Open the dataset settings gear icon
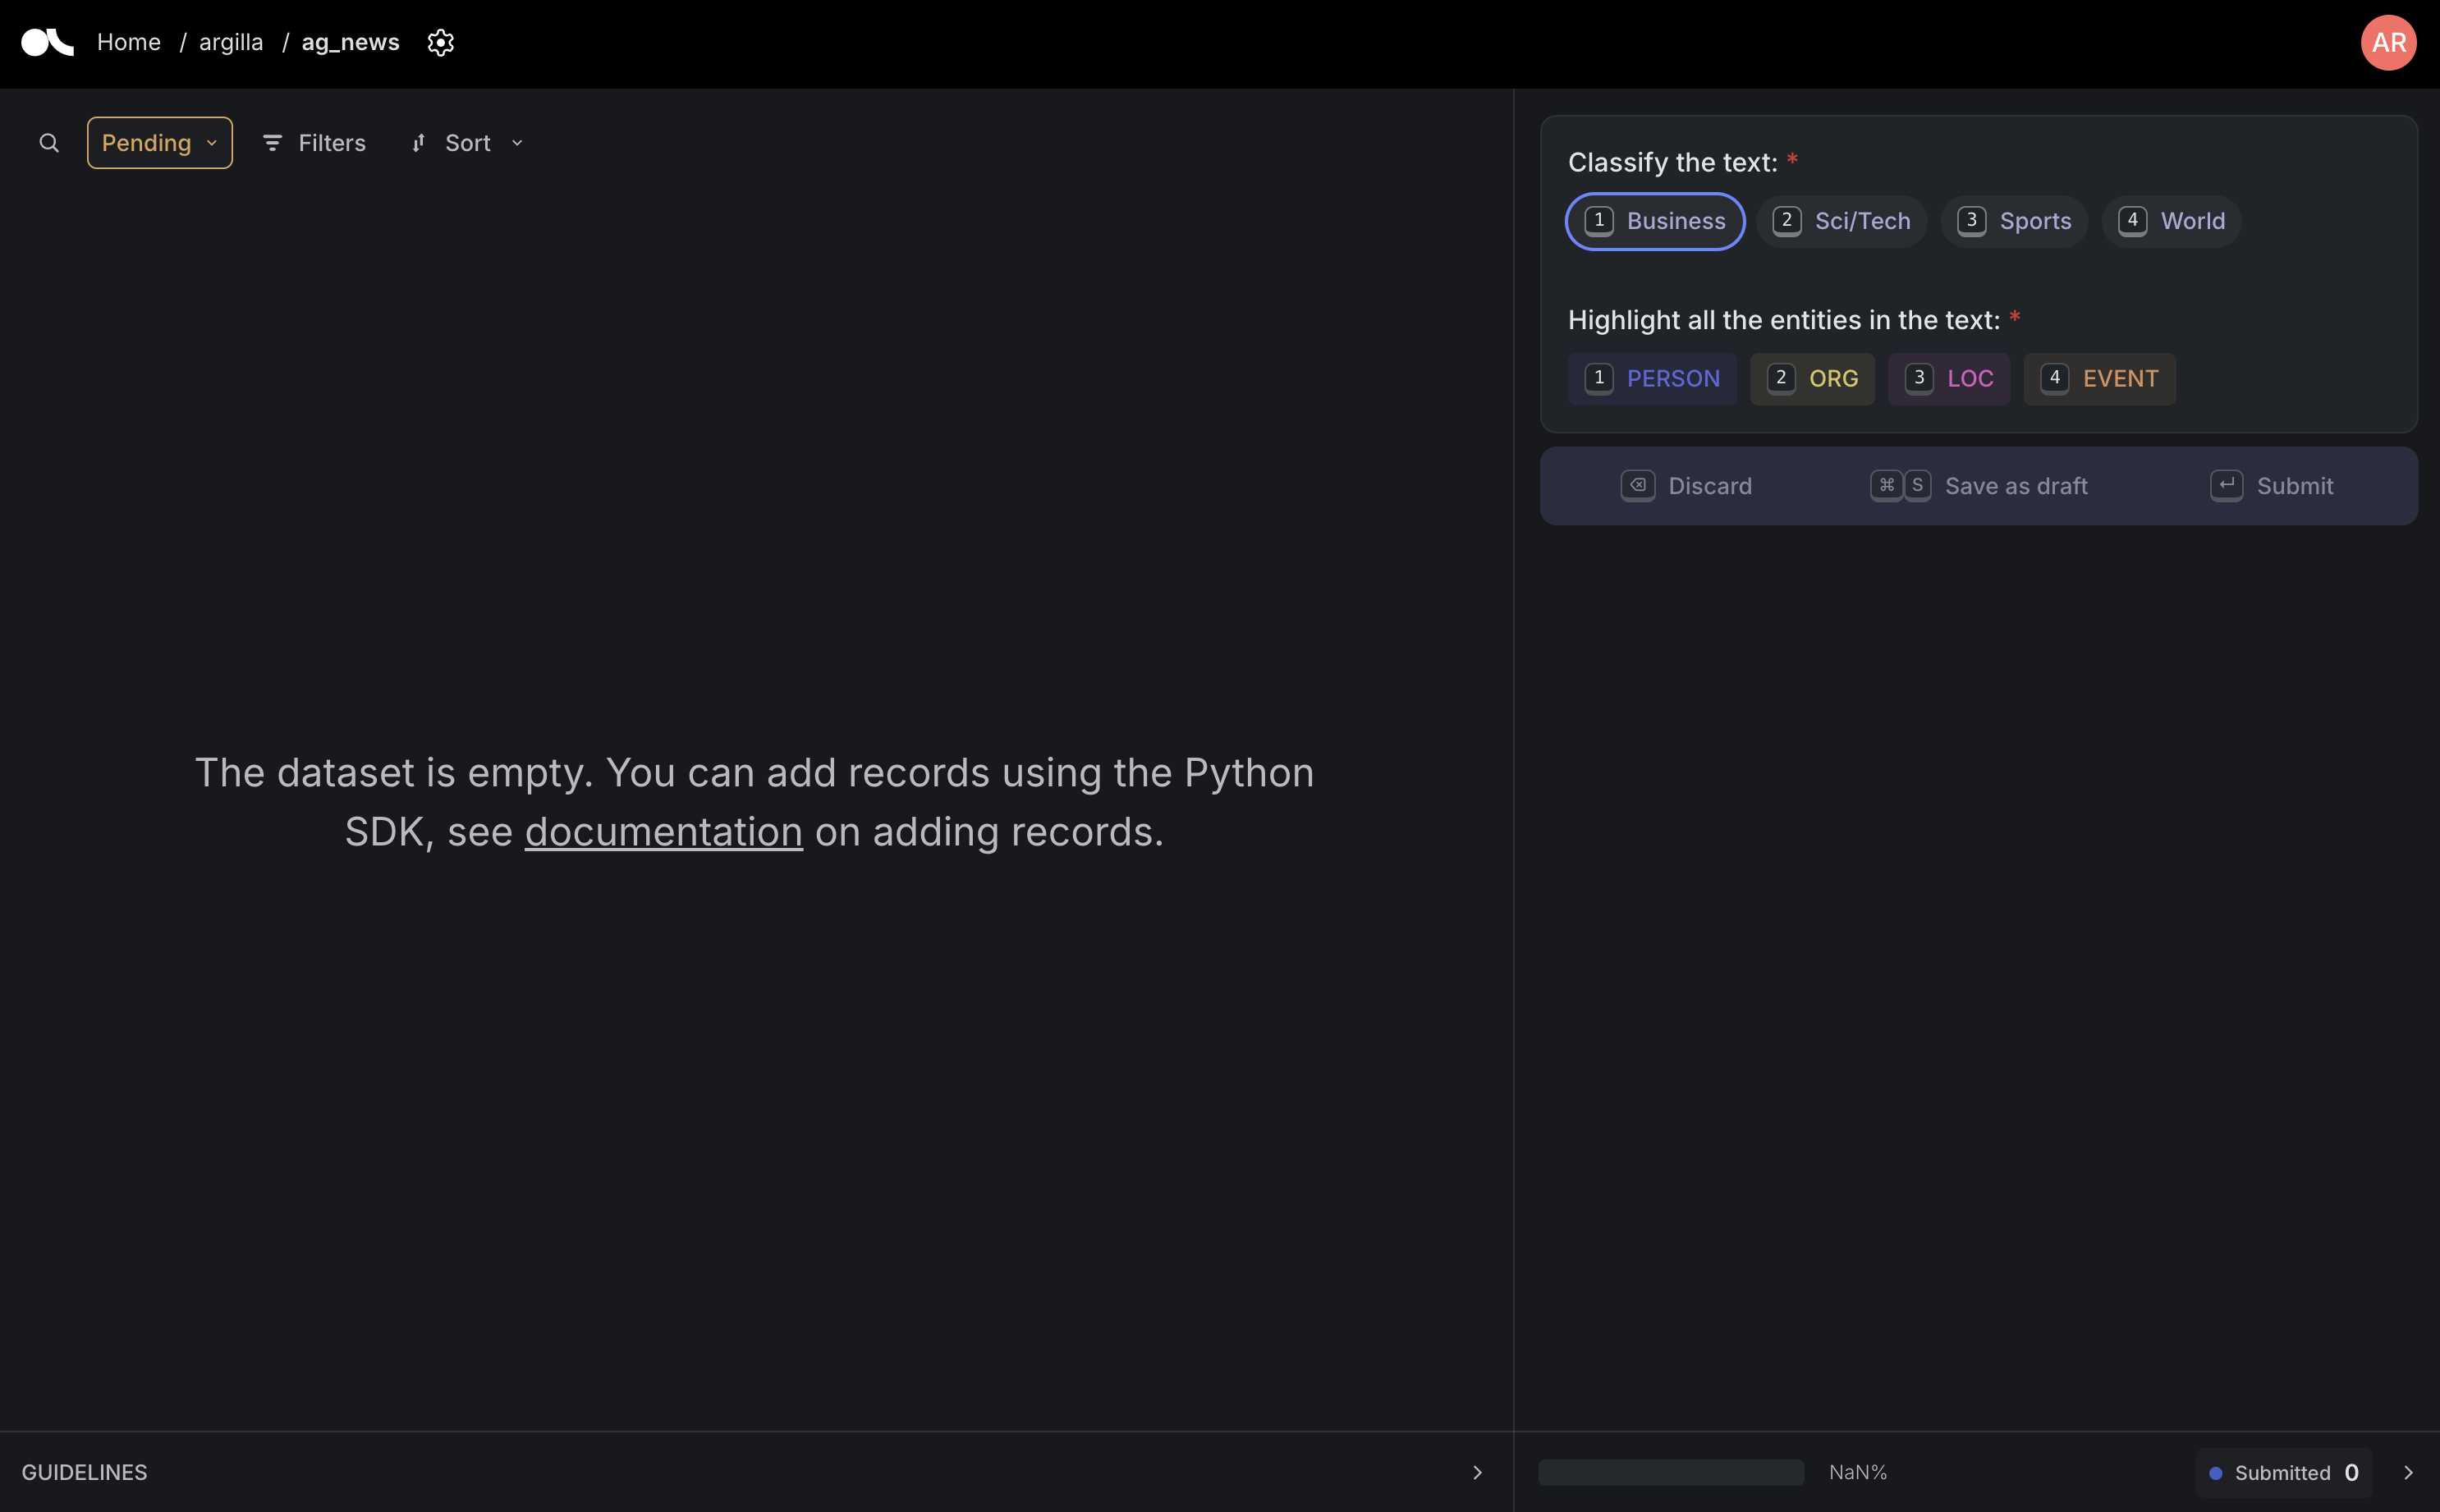This screenshot has width=2440, height=1512. 440,42
